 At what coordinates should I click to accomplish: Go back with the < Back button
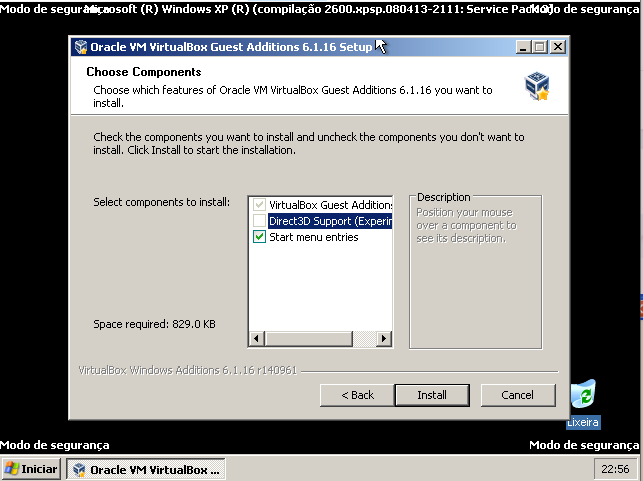357,395
